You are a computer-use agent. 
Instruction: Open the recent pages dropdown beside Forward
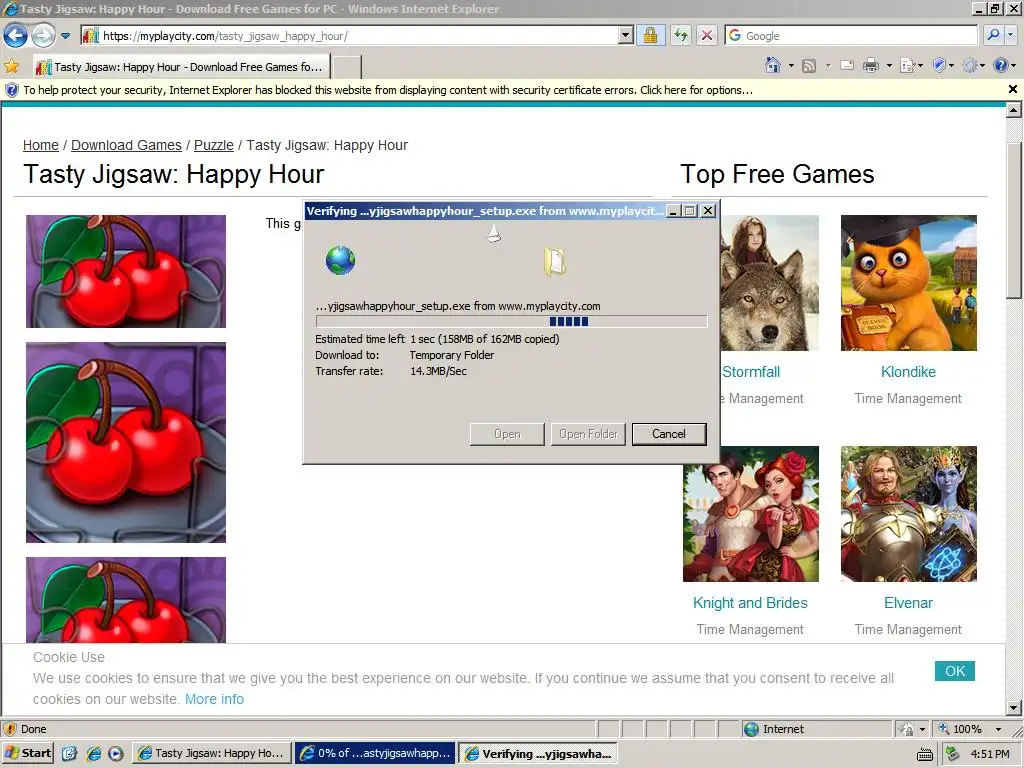[x=65, y=36]
